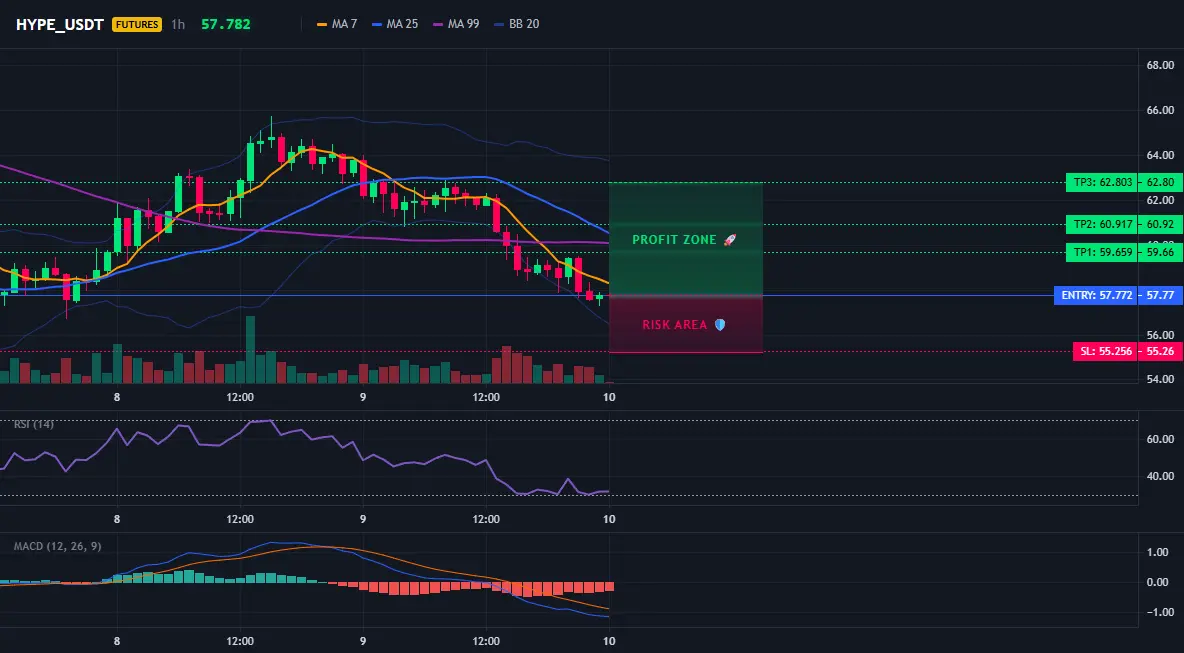Click the rocket icon in the profit zone

click(x=729, y=240)
